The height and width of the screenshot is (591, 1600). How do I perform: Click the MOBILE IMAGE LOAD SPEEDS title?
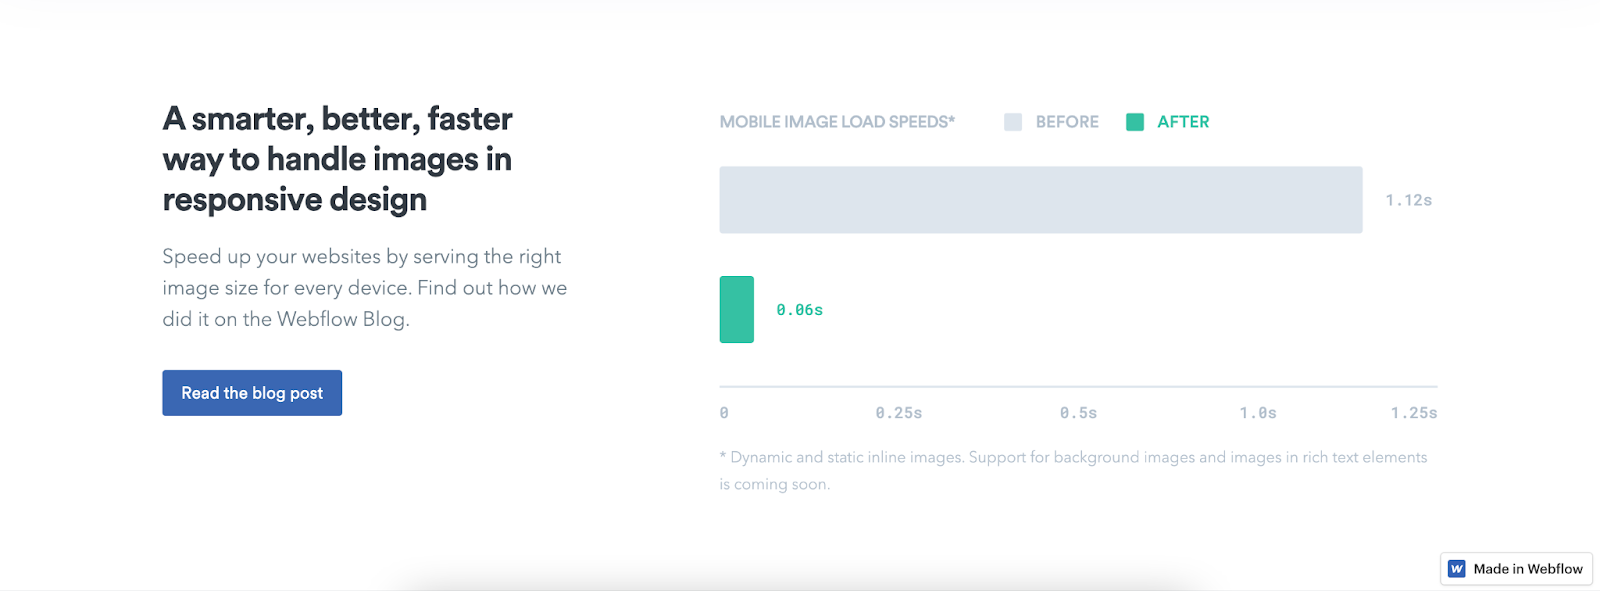coord(837,122)
